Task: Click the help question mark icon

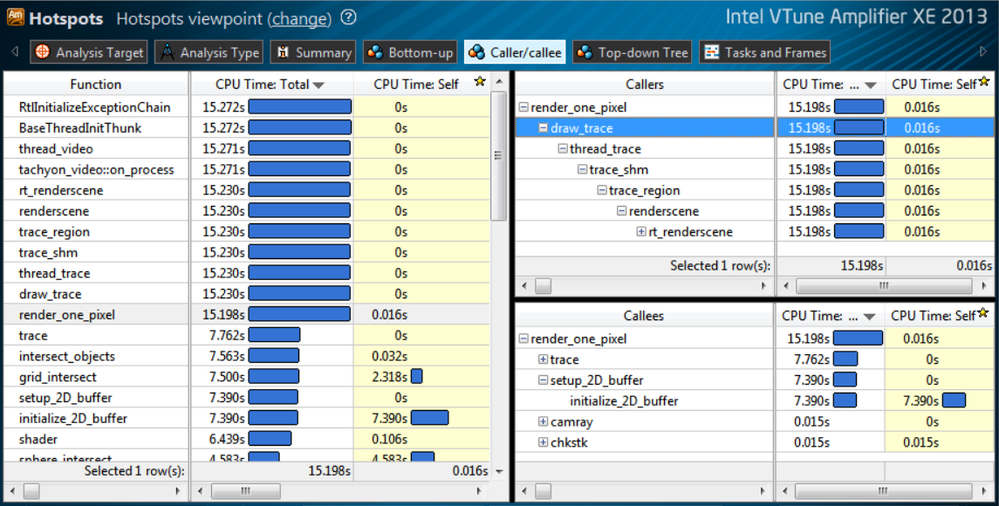Action: click(x=349, y=18)
